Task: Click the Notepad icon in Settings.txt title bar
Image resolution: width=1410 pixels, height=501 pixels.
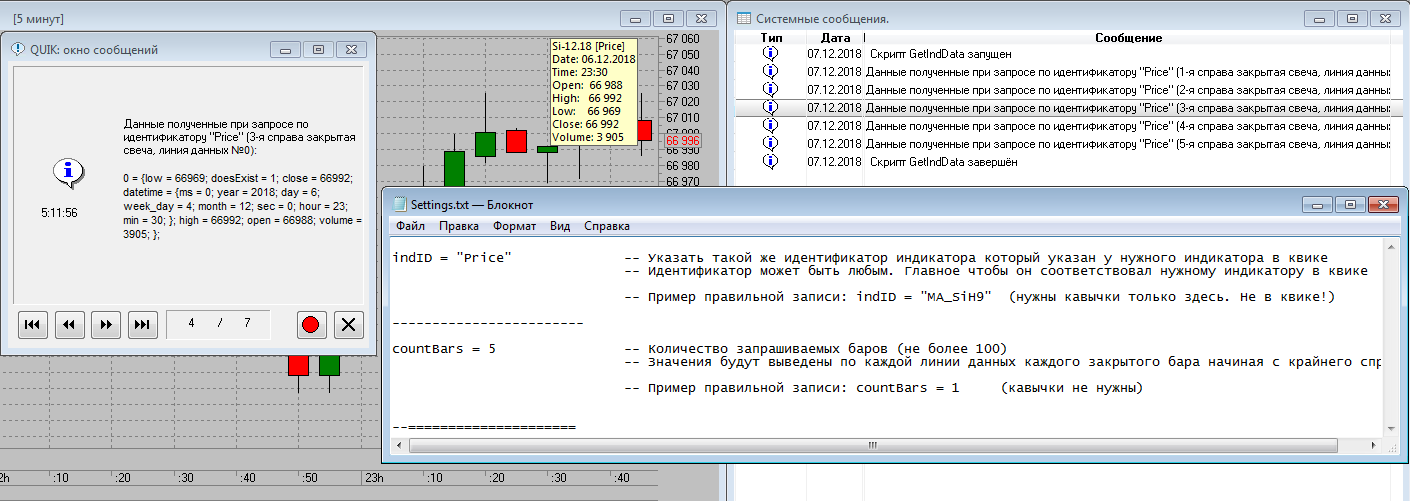Action: [400, 204]
